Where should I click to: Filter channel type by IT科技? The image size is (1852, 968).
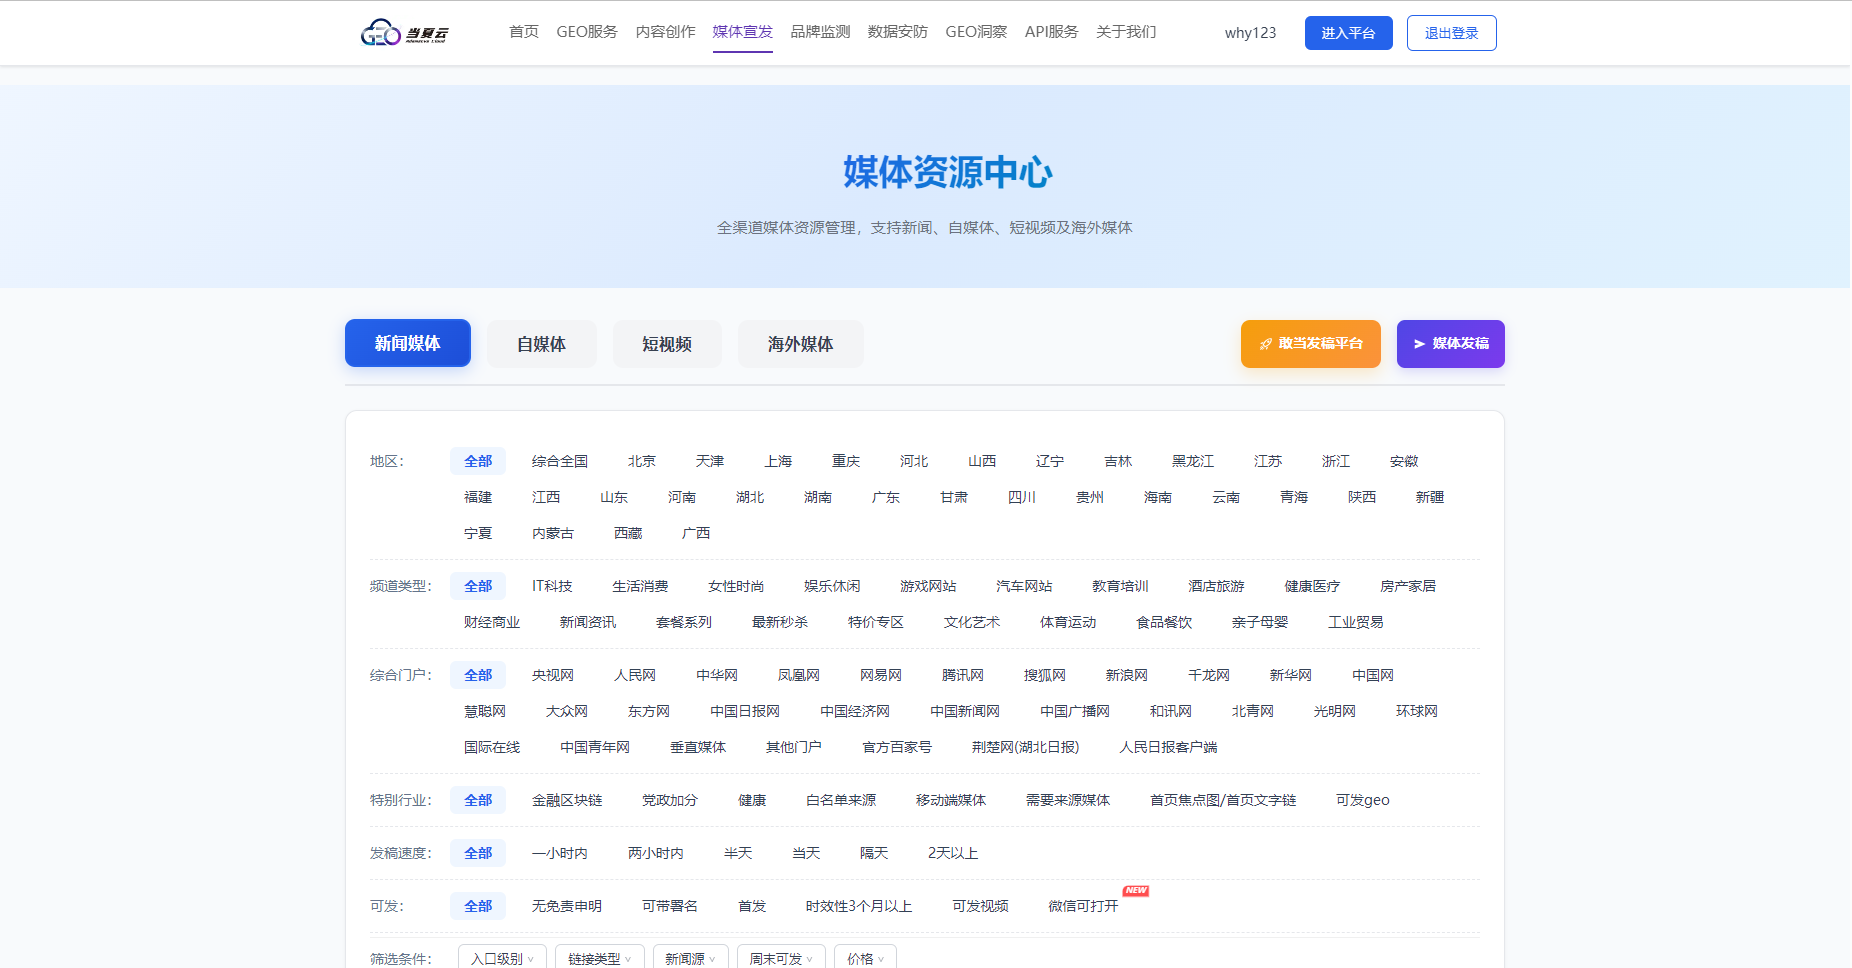[552, 586]
